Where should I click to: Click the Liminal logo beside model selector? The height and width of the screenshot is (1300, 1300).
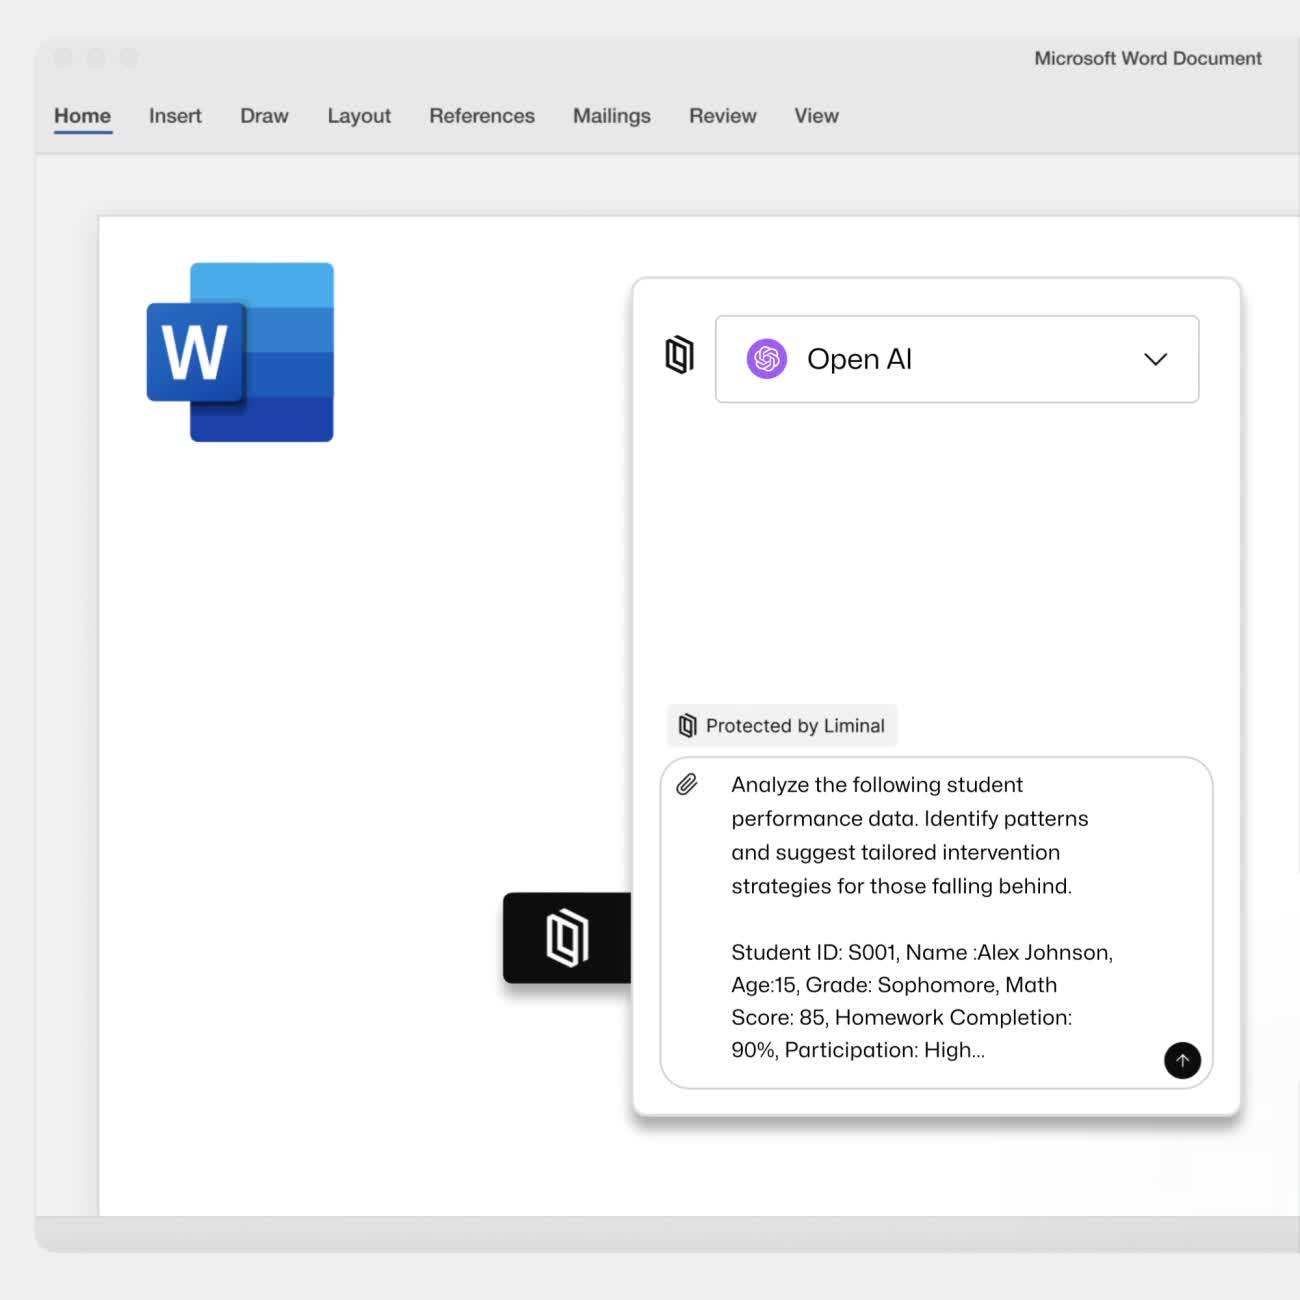[x=680, y=355]
